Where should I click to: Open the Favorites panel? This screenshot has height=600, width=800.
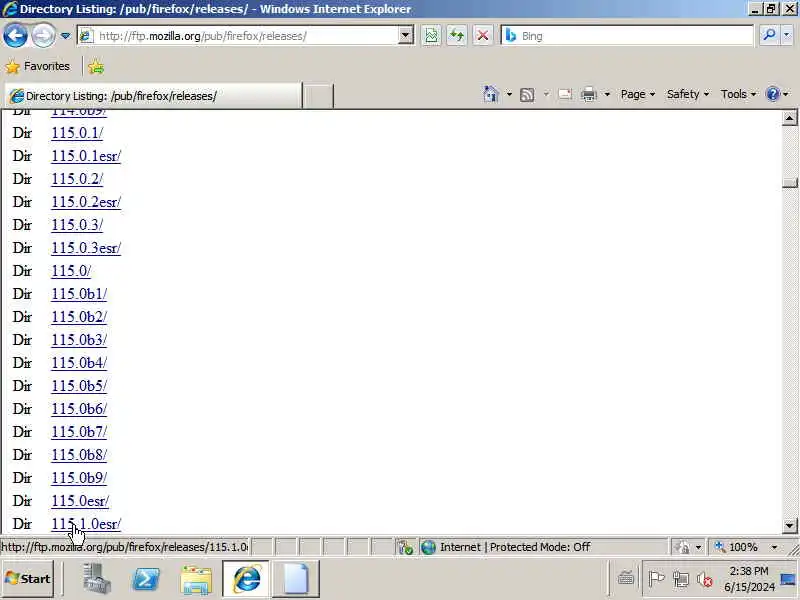point(38,66)
